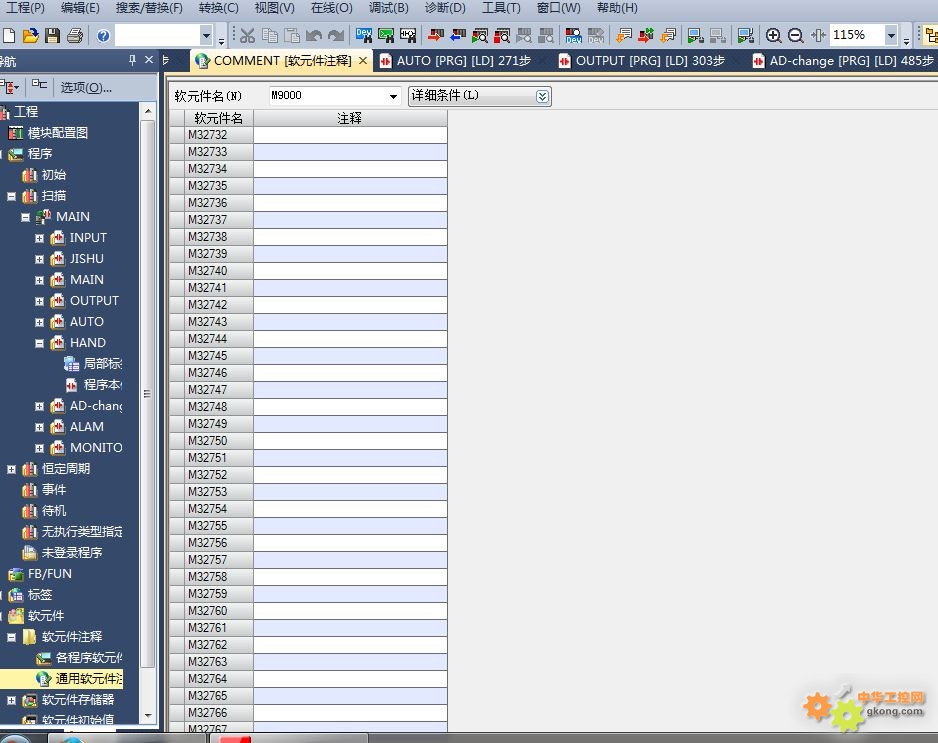Click the Fit width icon beside zoom

tap(818, 35)
